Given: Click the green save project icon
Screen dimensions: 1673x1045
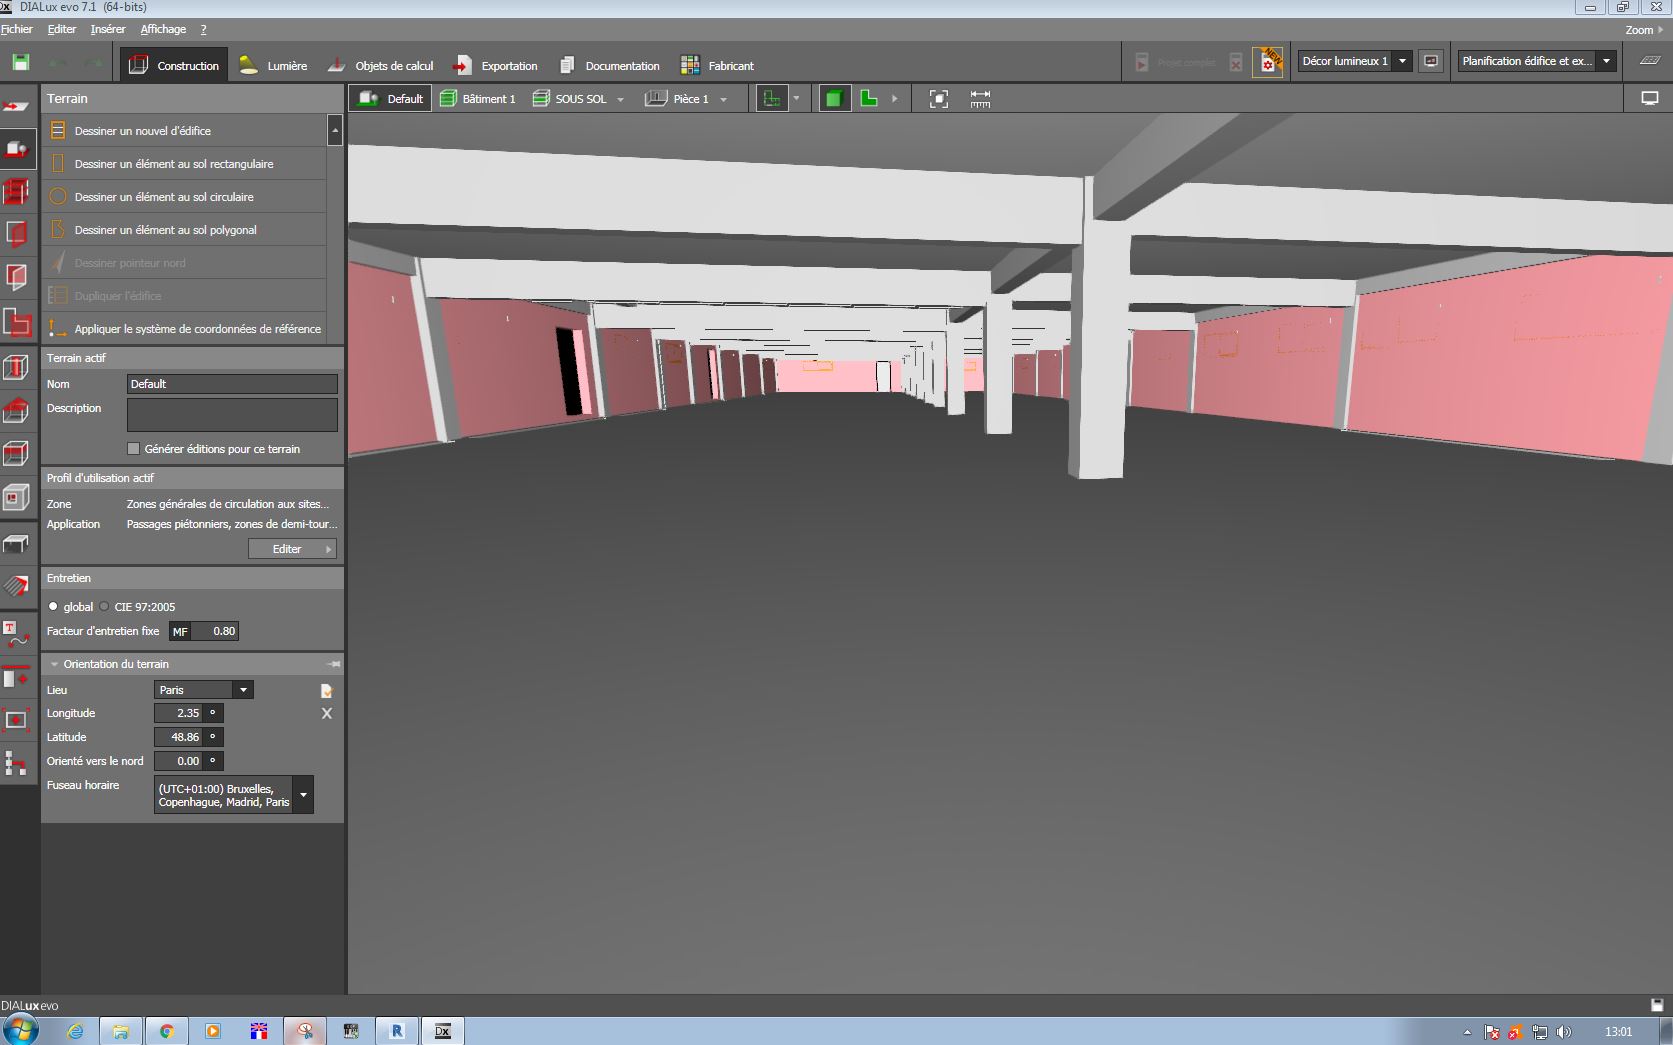Looking at the screenshot, I should [20, 63].
